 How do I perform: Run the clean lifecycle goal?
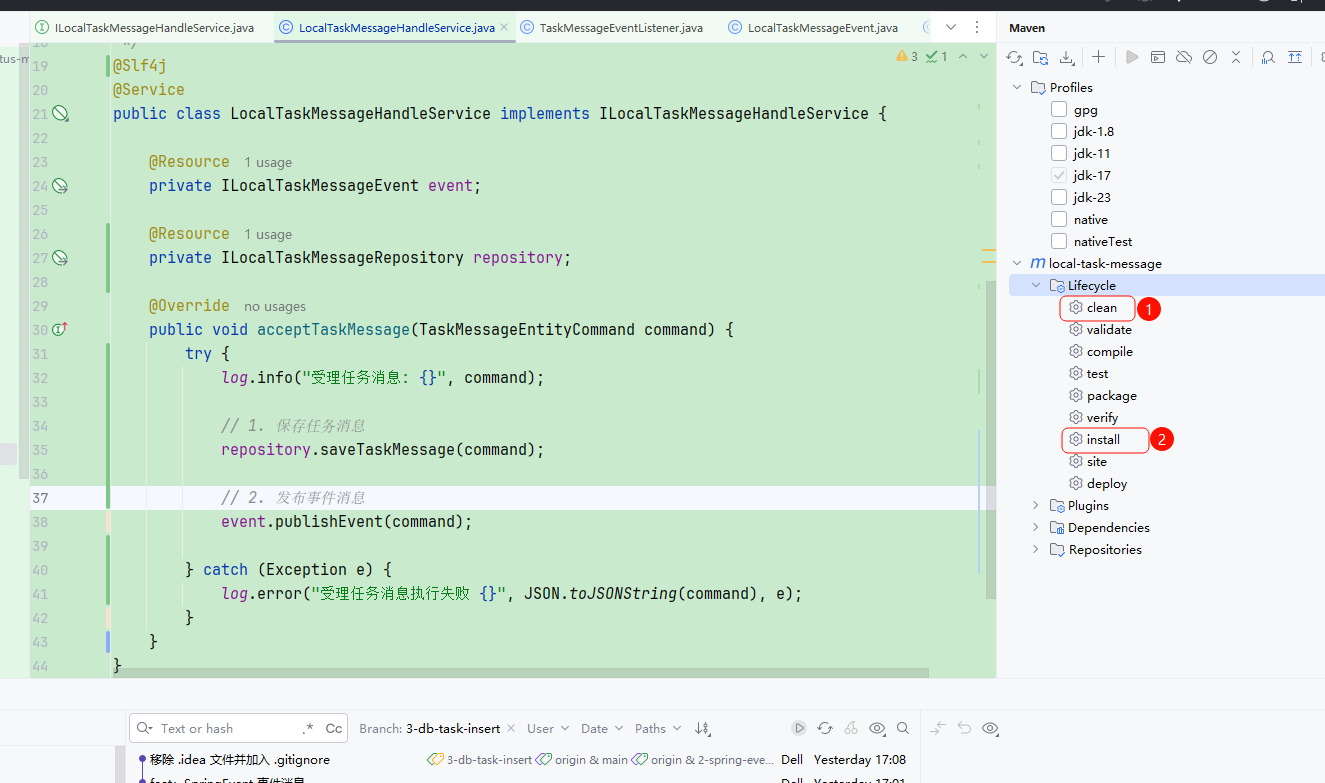click(1101, 307)
